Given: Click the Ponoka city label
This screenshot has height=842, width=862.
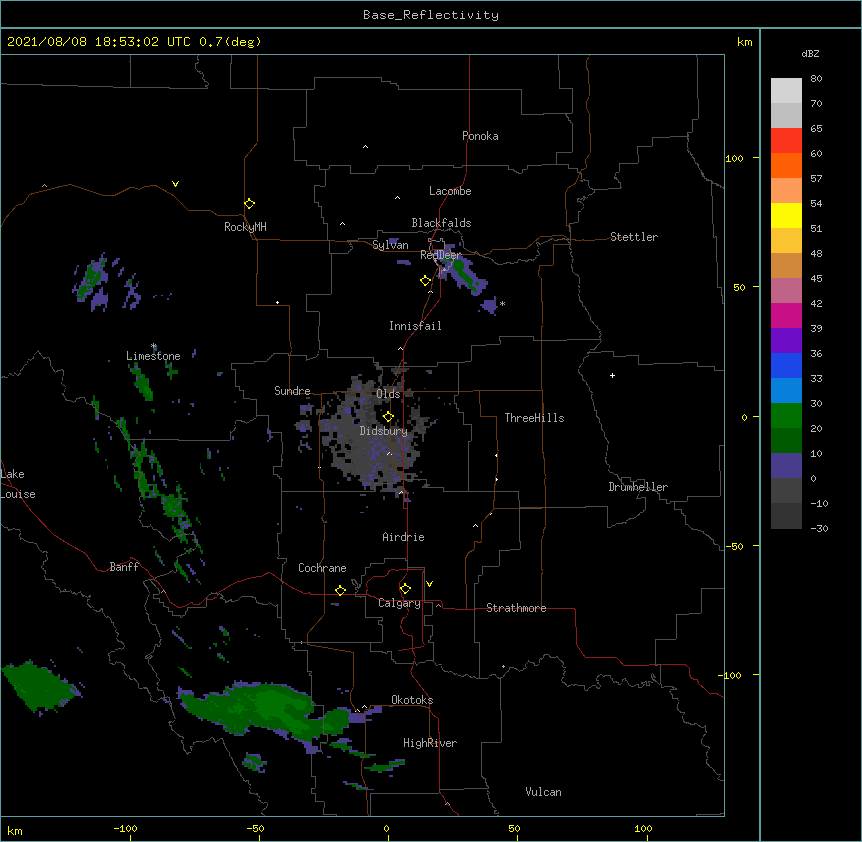Looking at the screenshot, I should coord(480,136).
